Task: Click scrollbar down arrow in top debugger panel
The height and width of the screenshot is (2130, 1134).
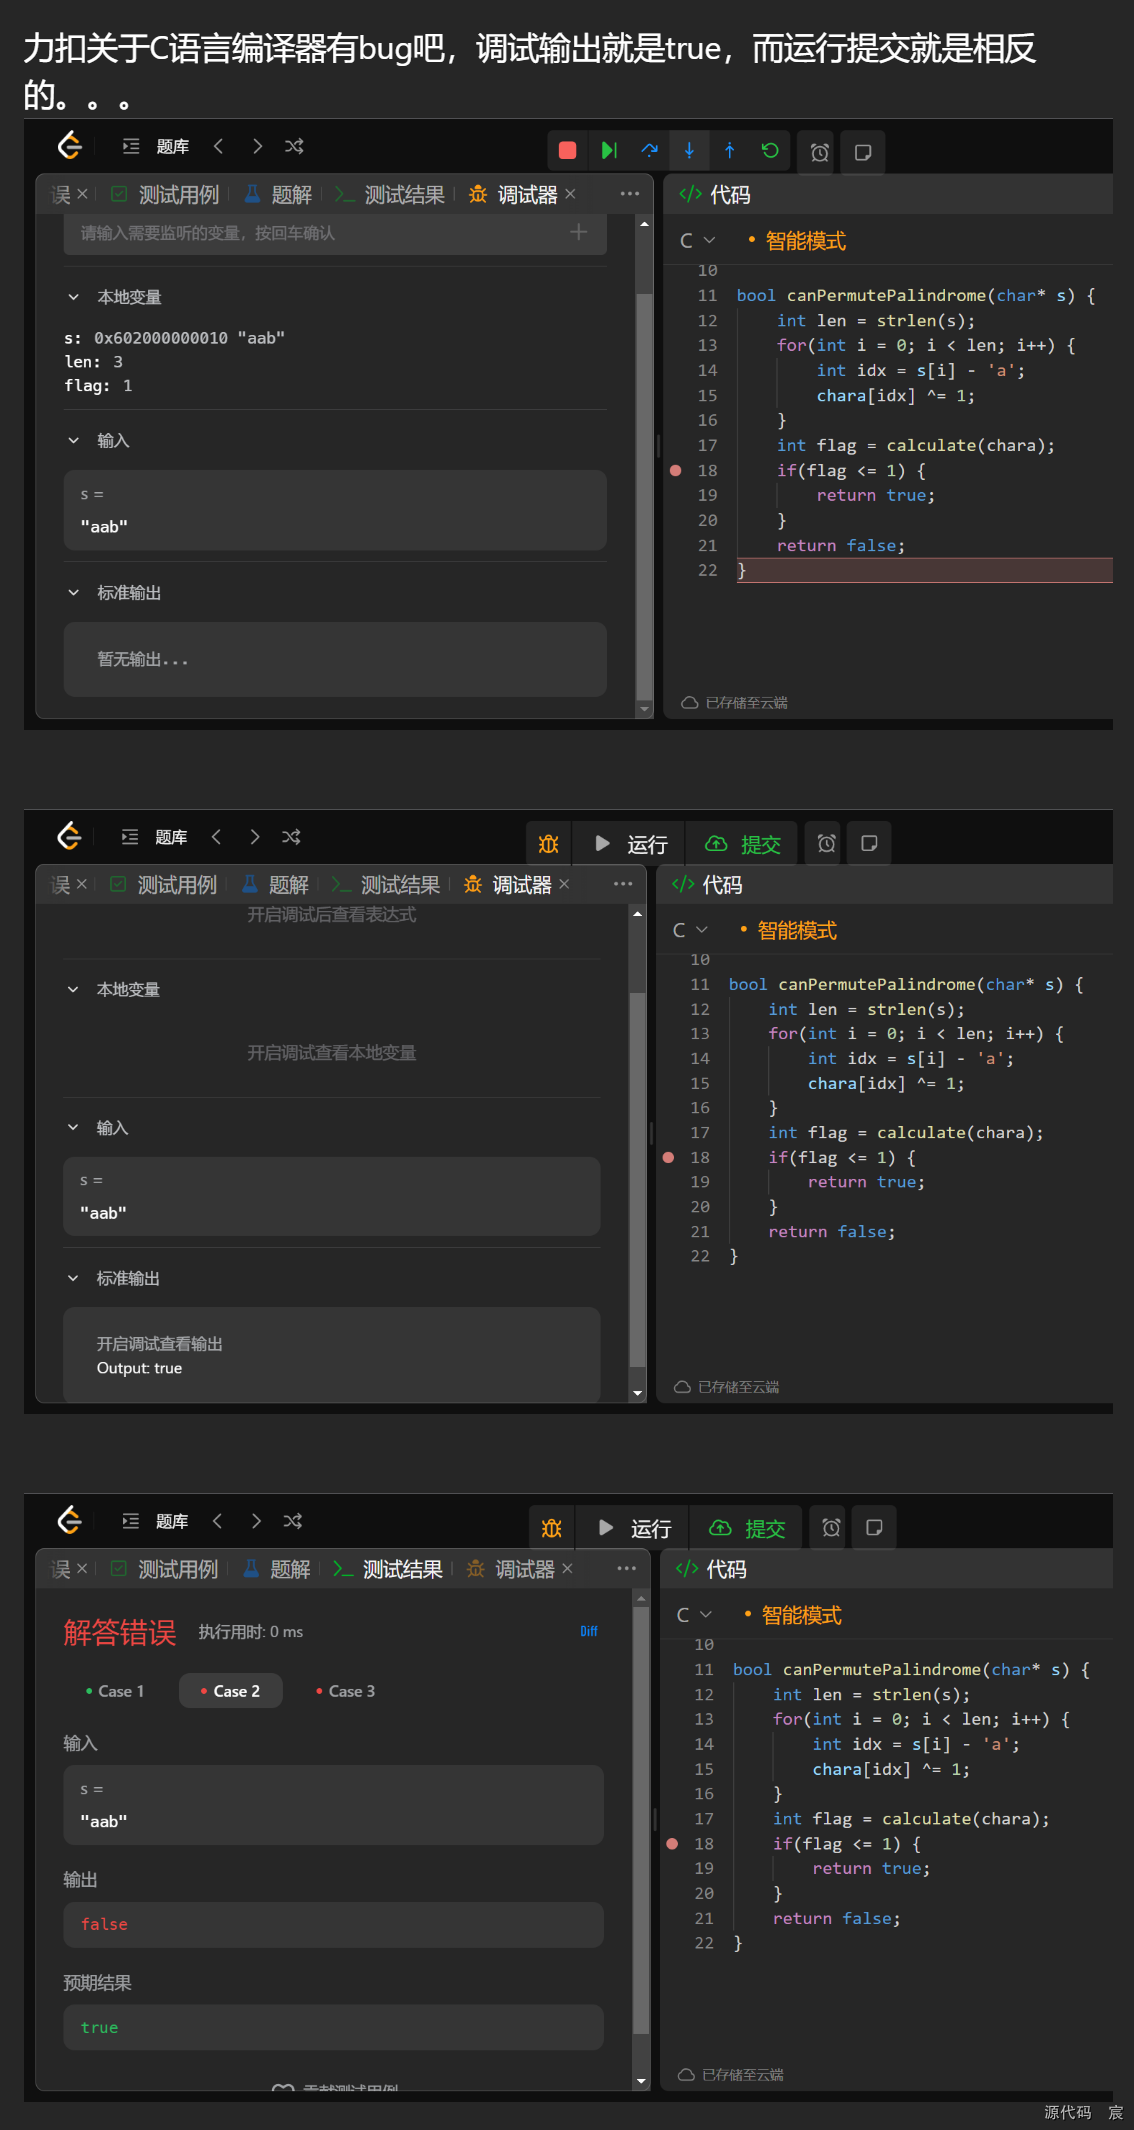Action: [x=644, y=709]
